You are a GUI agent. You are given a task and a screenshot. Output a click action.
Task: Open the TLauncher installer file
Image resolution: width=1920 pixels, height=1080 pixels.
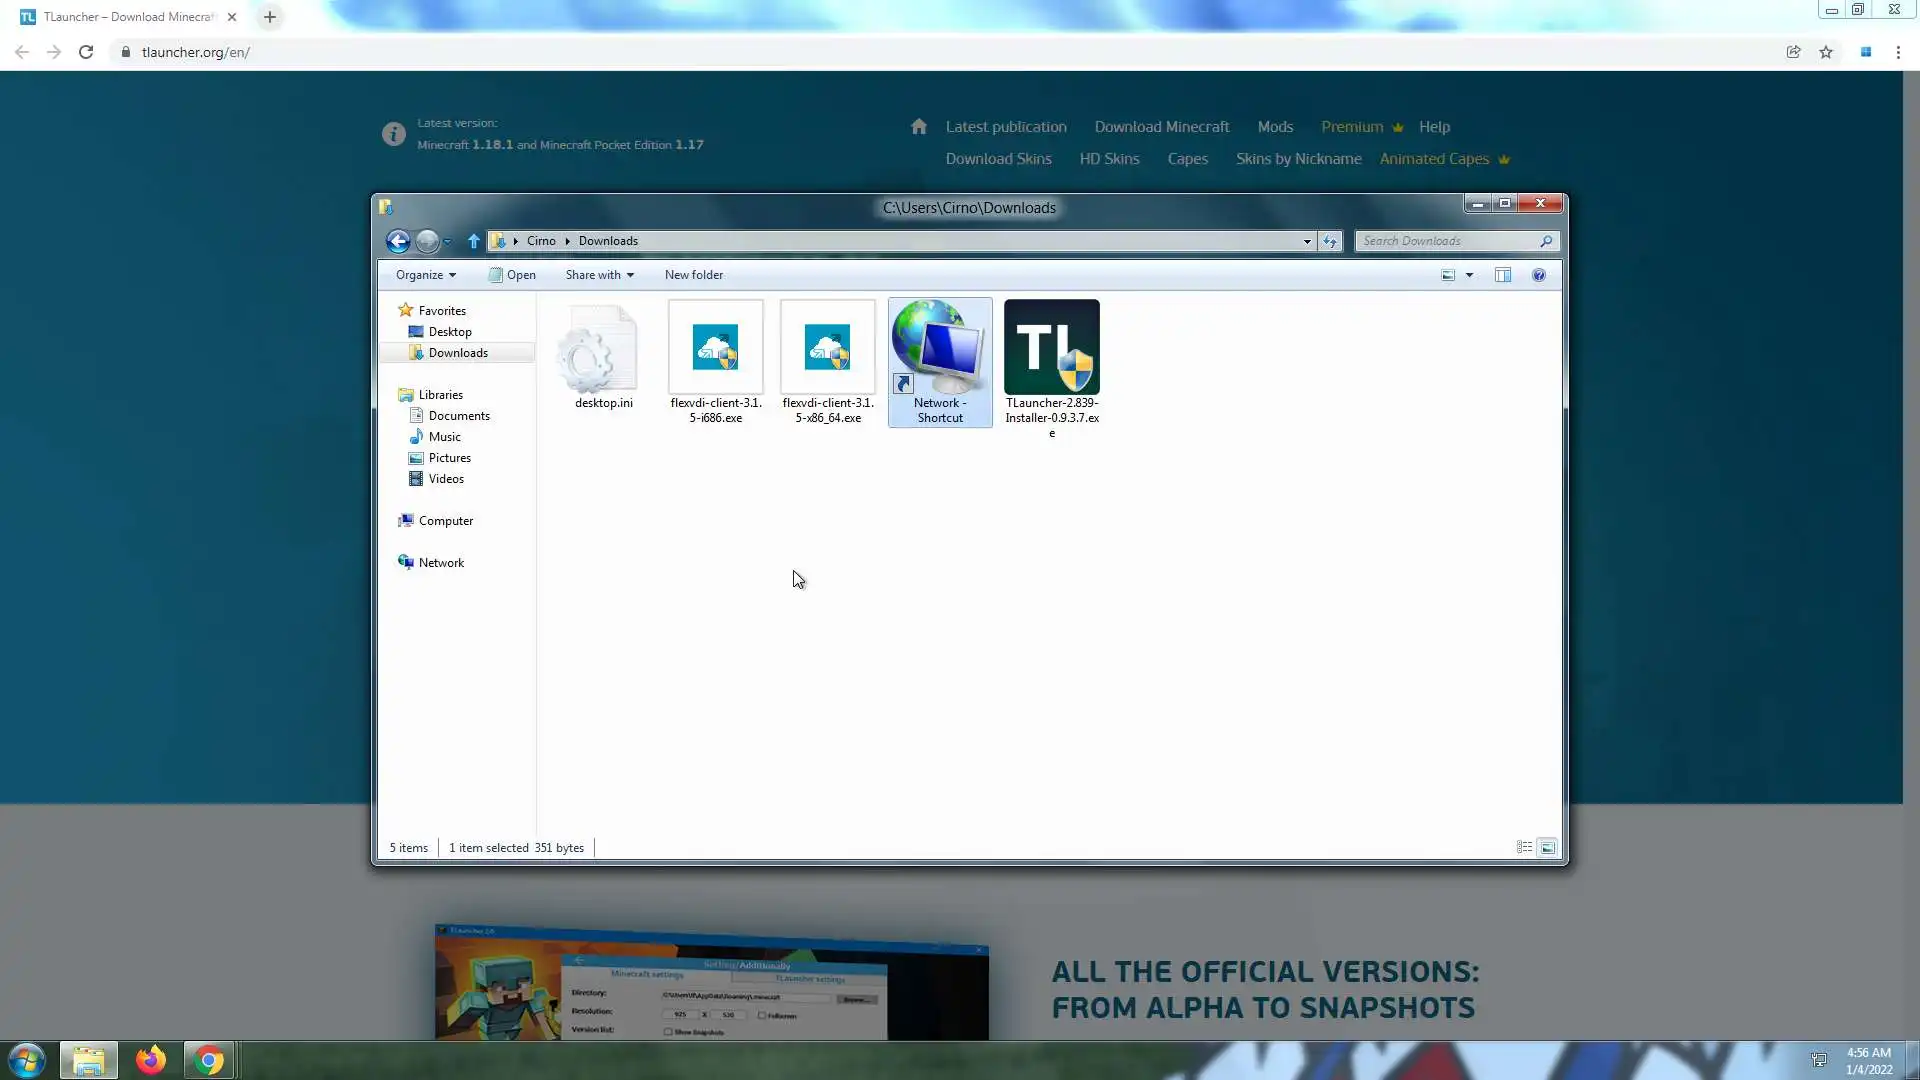[x=1051, y=348]
